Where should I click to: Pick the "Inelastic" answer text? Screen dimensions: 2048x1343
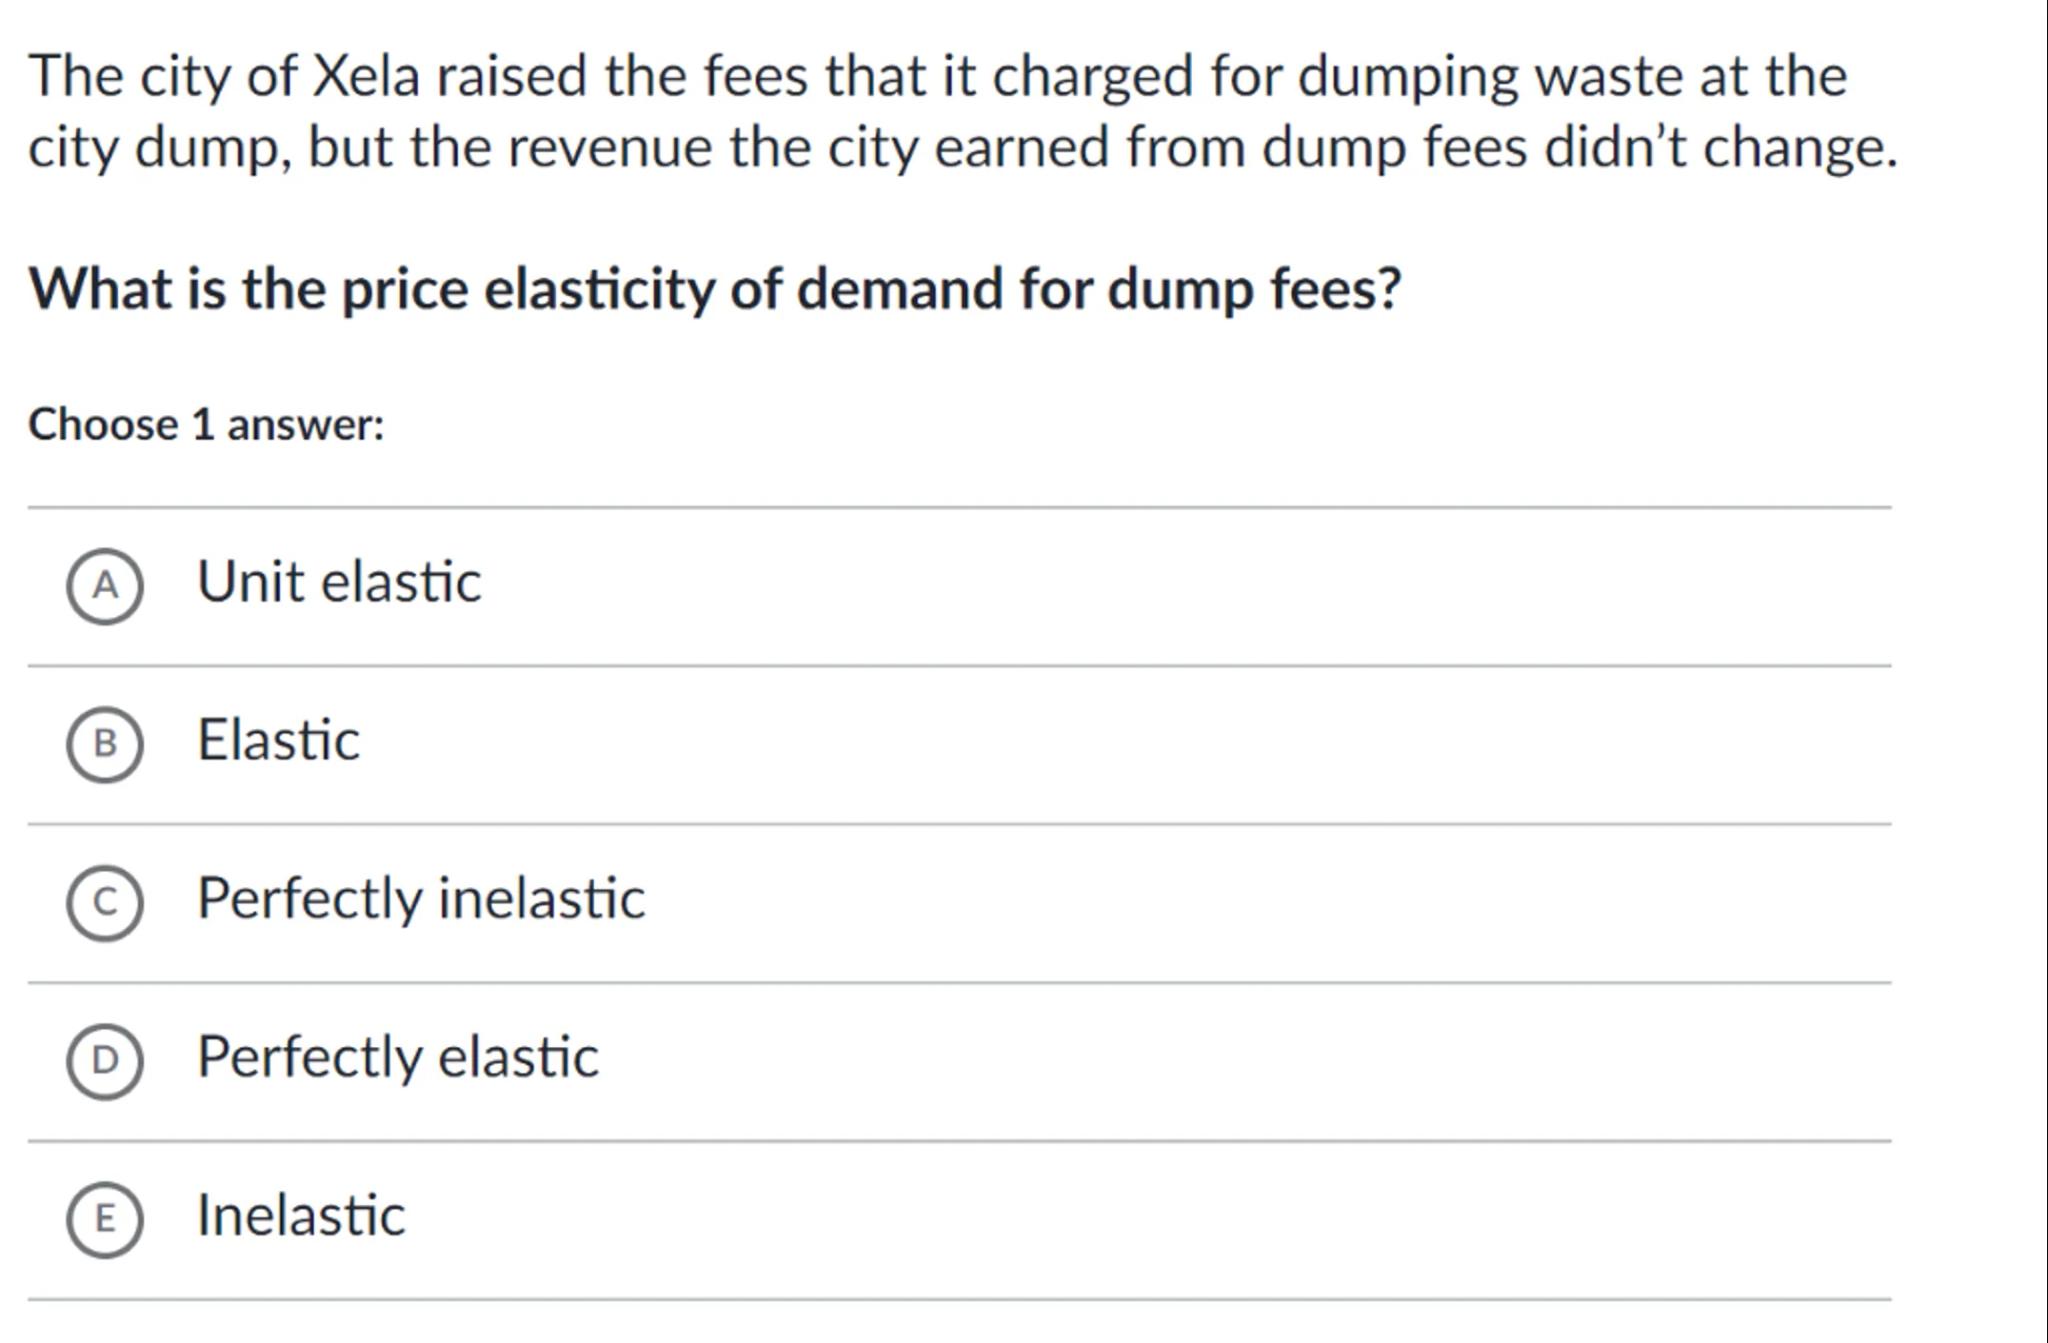tap(301, 1215)
